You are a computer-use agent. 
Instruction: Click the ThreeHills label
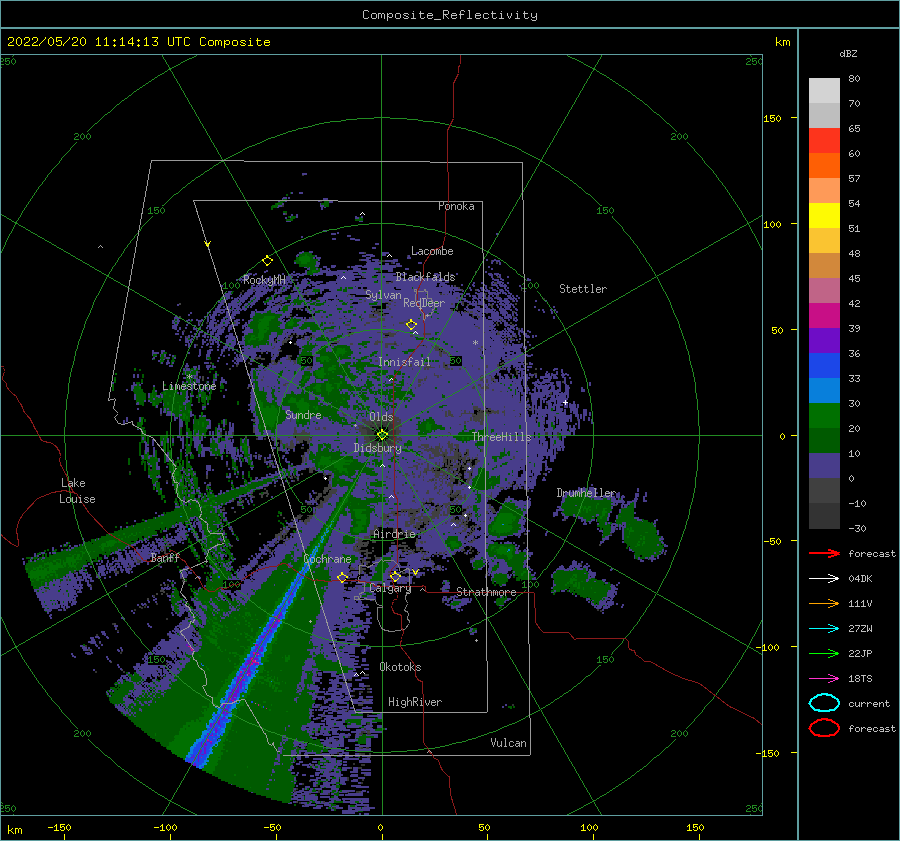tap(502, 437)
